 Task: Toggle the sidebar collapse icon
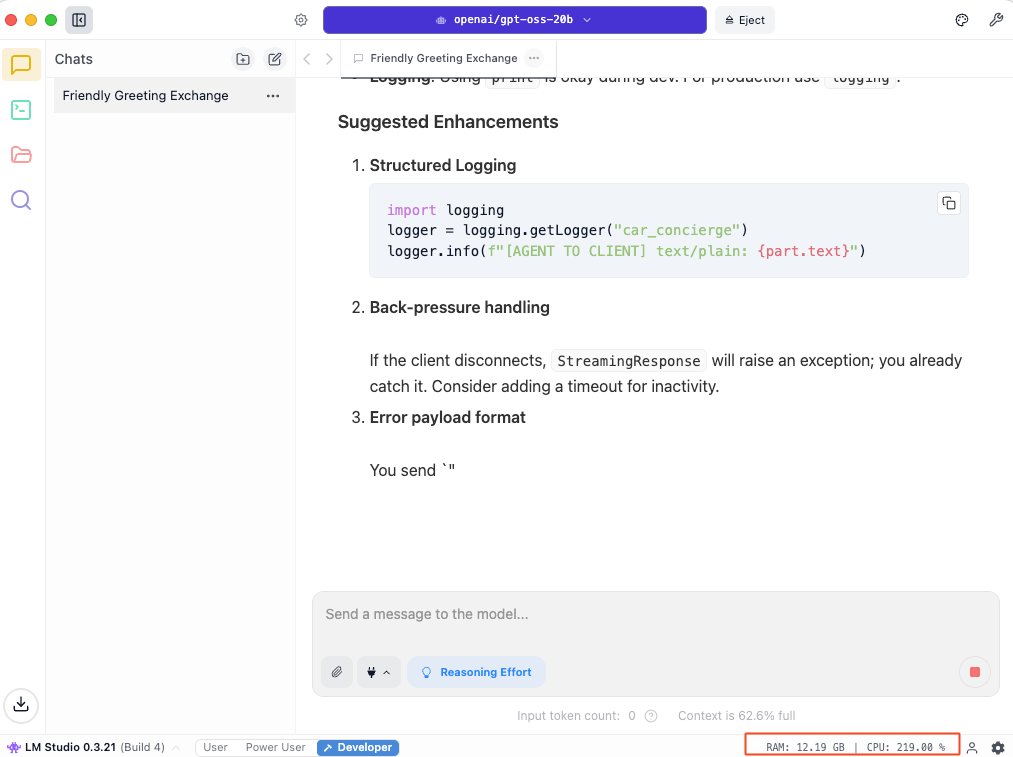pos(79,20)
